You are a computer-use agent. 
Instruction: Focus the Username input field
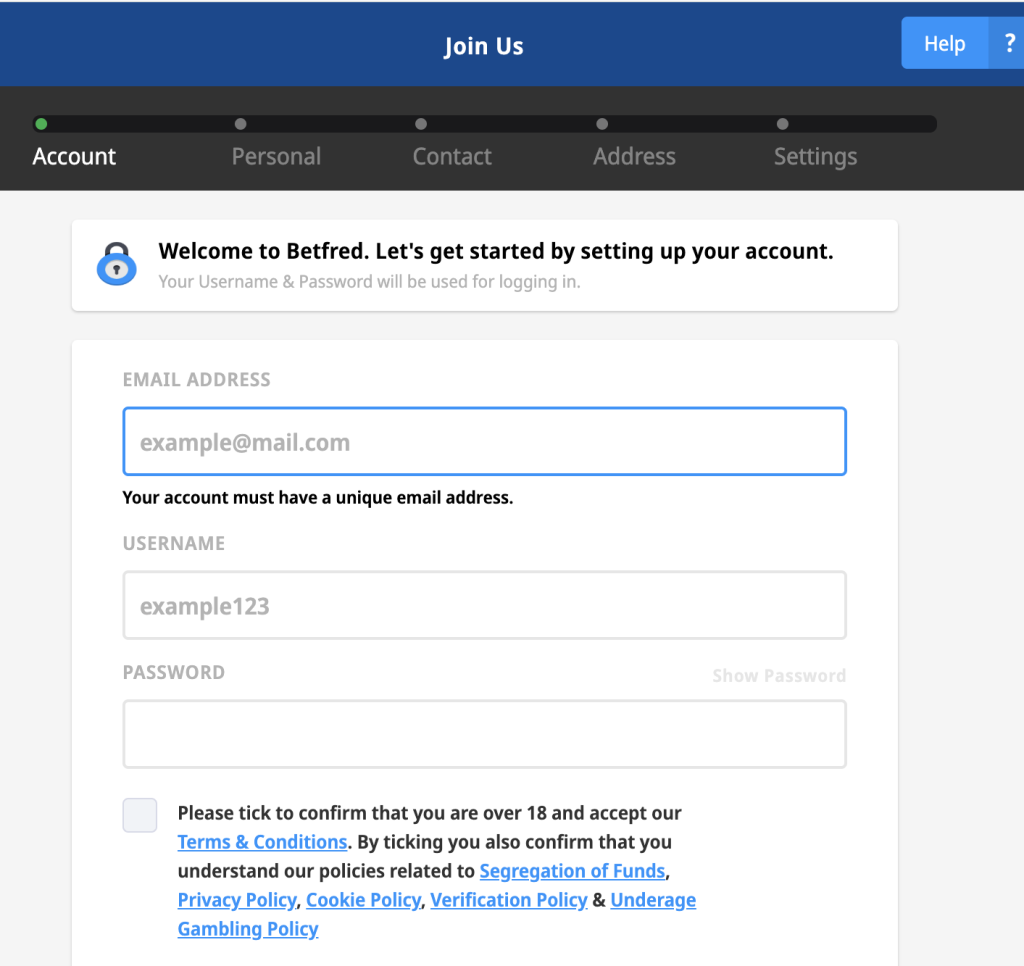[485, 605]
